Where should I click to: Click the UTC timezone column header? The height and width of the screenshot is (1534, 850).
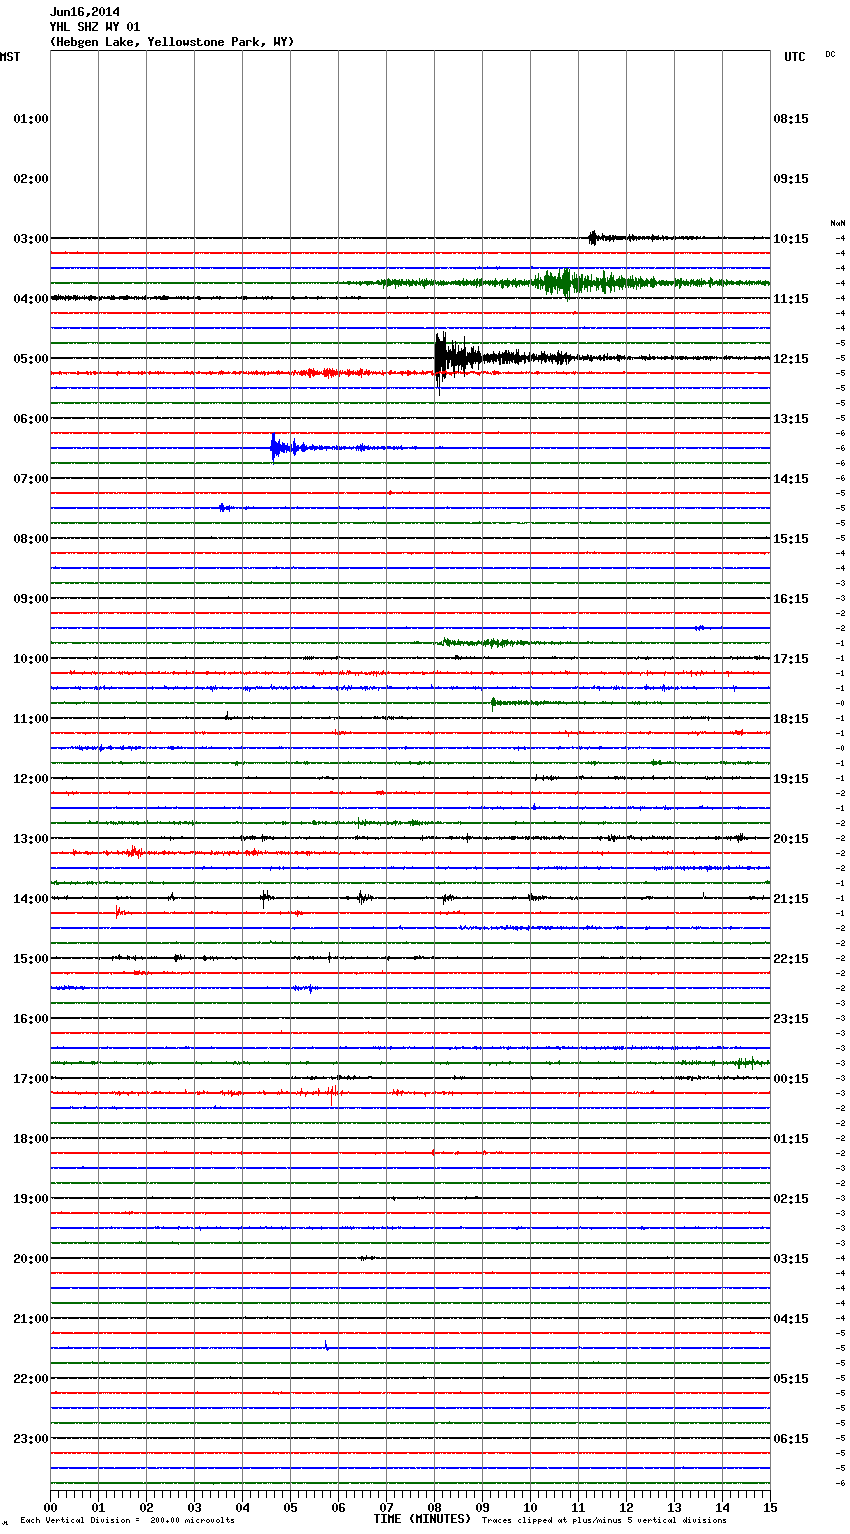point(794,57)
